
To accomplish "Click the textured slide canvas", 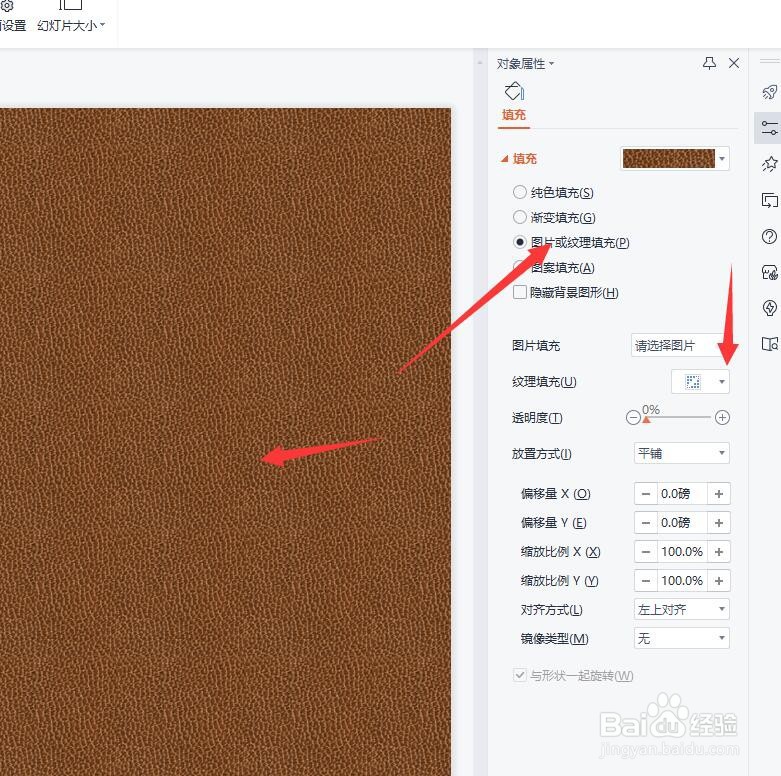I will (225, 442).
